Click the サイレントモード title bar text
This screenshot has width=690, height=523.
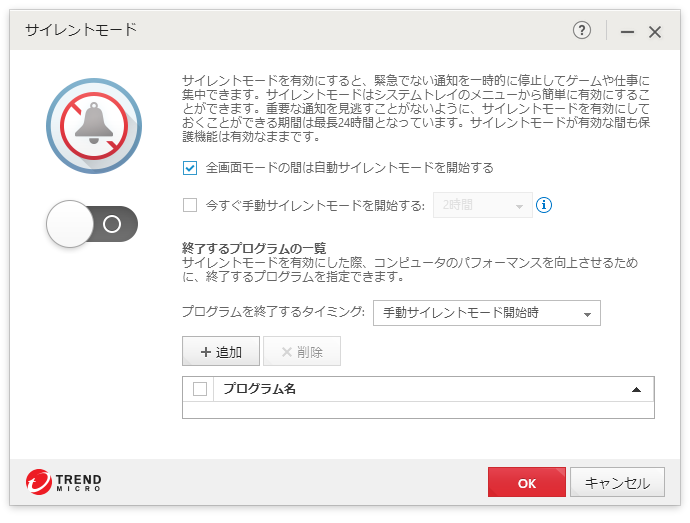[81, 30]
